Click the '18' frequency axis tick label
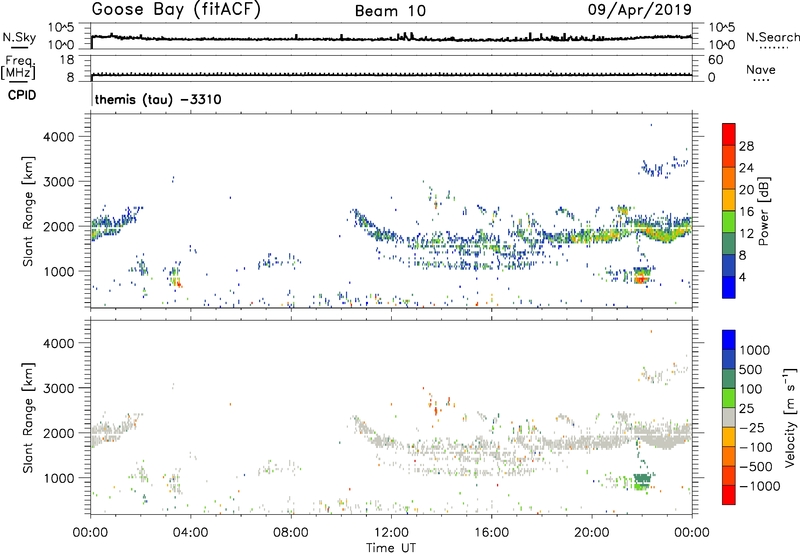This screenshot has width=800, height=554. point(67,60)
